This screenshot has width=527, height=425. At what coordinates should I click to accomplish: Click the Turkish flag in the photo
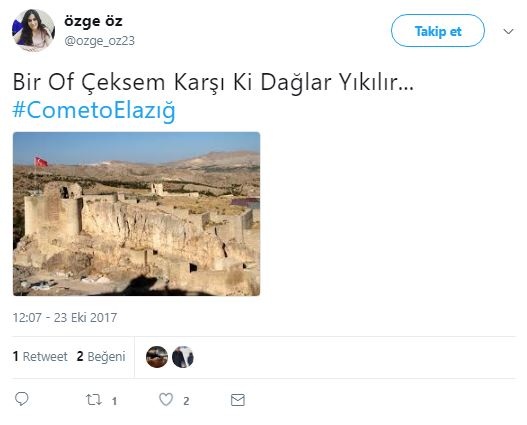point(41,162)
